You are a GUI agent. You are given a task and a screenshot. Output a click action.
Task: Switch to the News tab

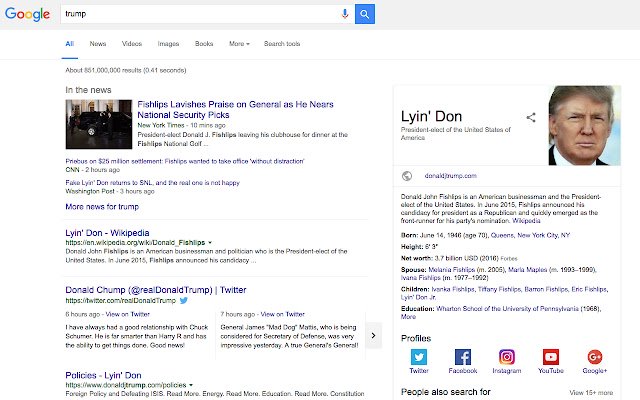98,44
